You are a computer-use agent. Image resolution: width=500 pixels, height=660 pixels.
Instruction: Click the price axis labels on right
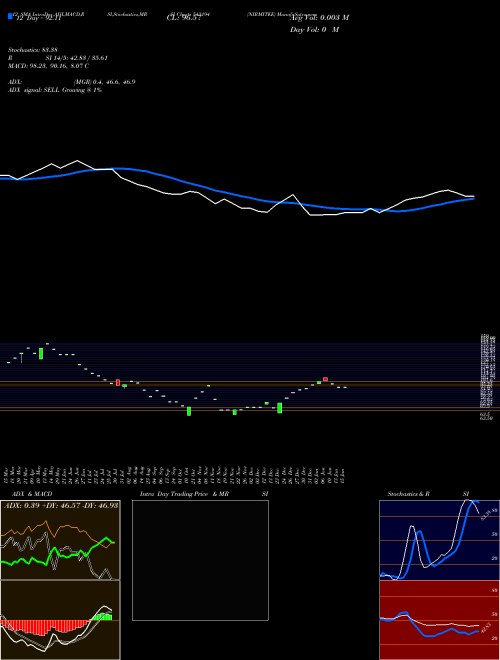tap(487, 377)
